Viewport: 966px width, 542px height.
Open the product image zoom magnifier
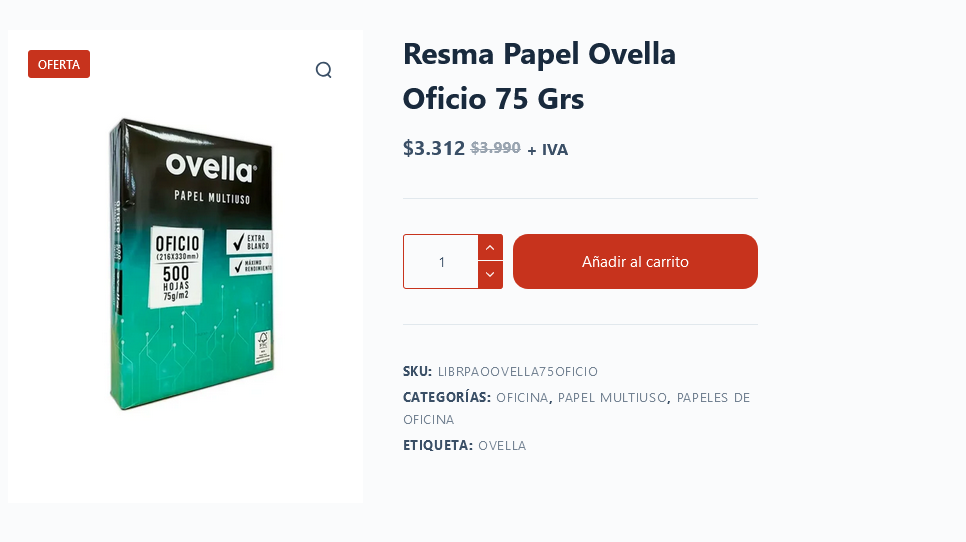[x=323, y=70]
